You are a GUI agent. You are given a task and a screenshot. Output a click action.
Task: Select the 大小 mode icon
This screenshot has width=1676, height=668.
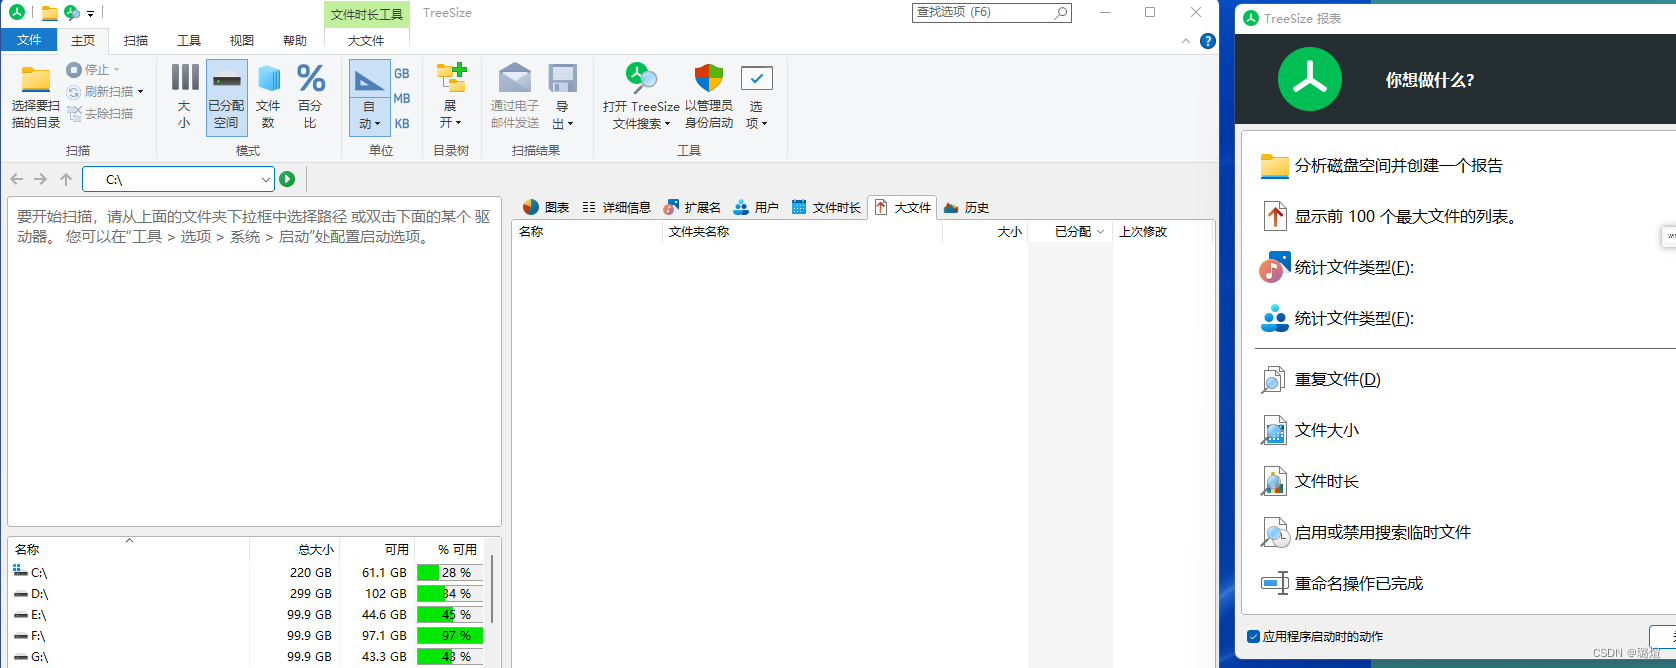click(184, 78)
